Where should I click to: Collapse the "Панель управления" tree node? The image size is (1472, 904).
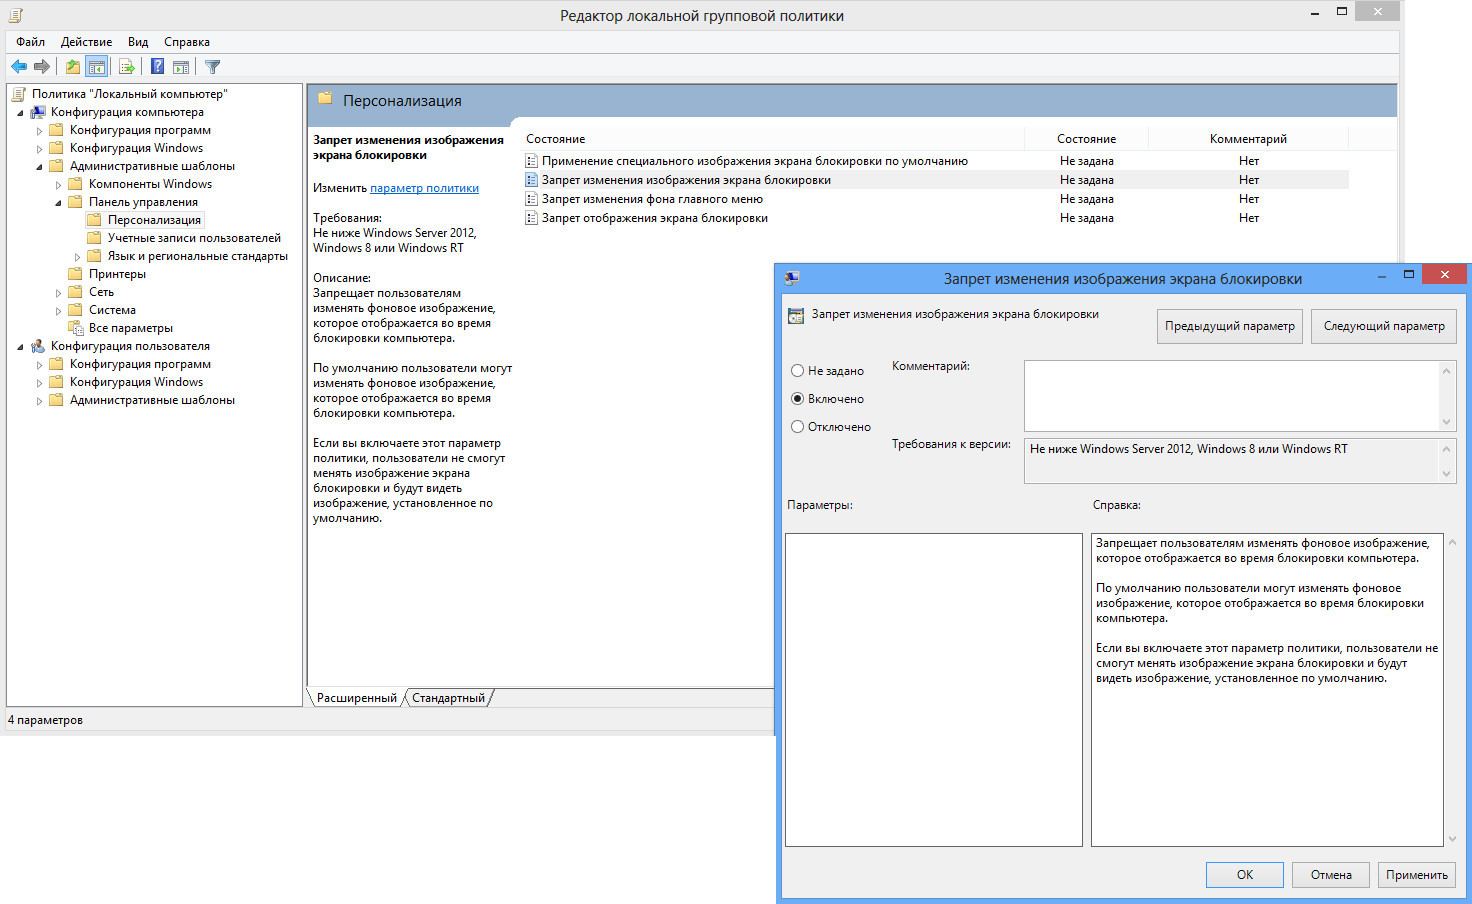click(59, 203)
